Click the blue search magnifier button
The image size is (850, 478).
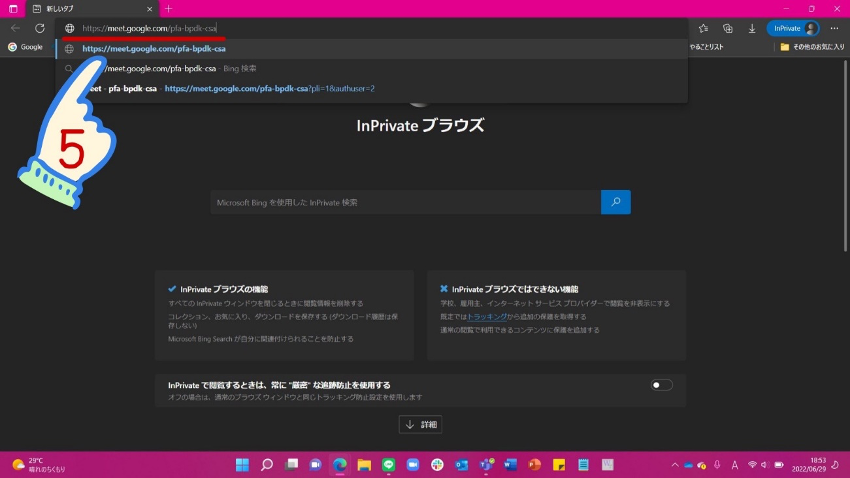[x=616, y=202]
